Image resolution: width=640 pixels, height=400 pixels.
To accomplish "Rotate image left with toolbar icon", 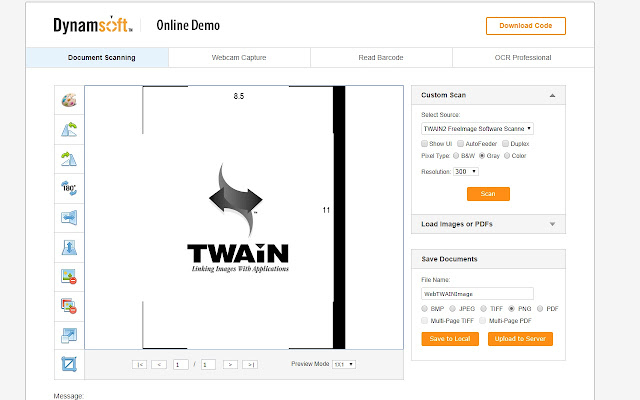I will 69,129.
